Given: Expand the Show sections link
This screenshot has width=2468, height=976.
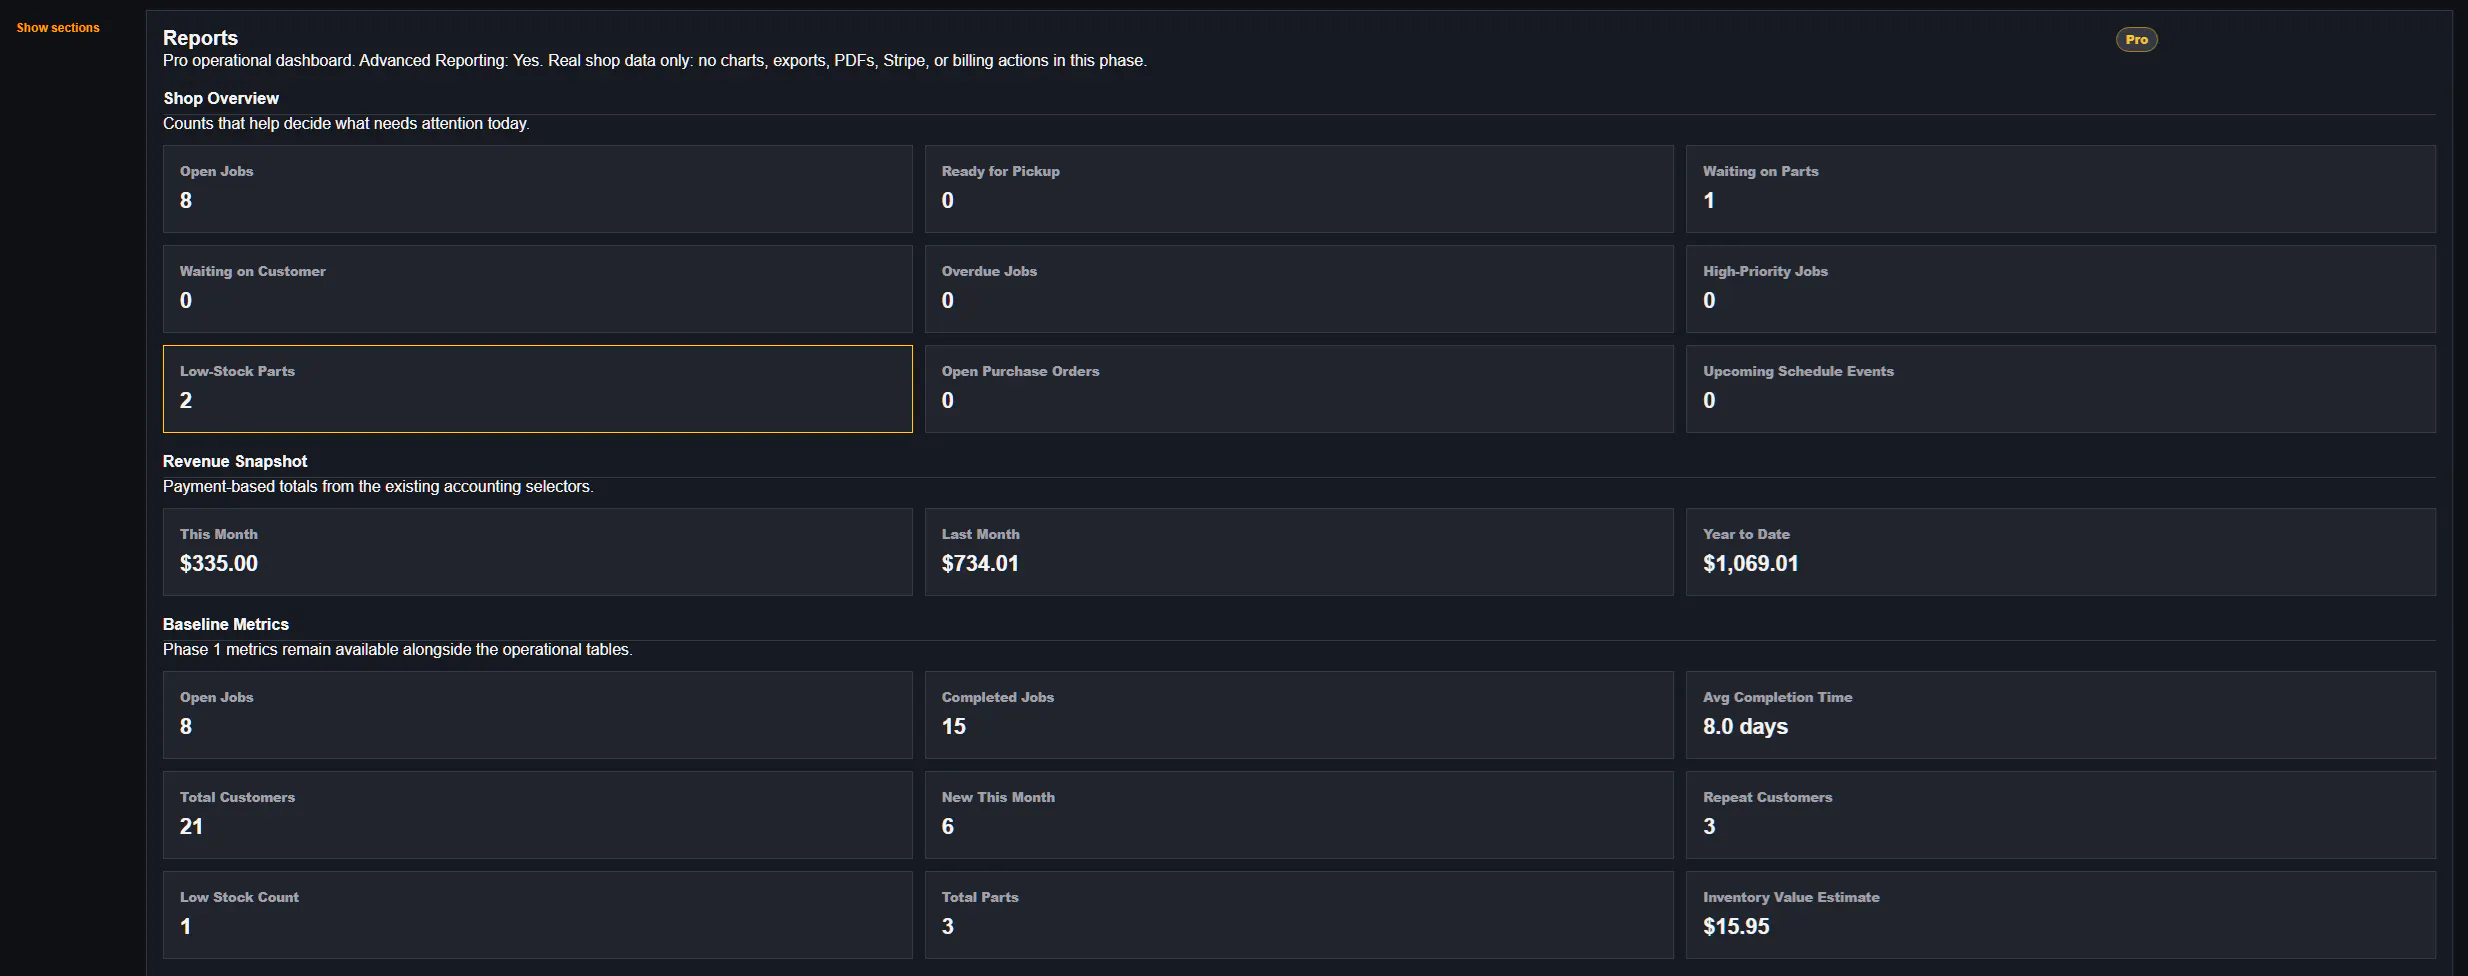Looking at the screenshot, I should [x=58, y=28].
